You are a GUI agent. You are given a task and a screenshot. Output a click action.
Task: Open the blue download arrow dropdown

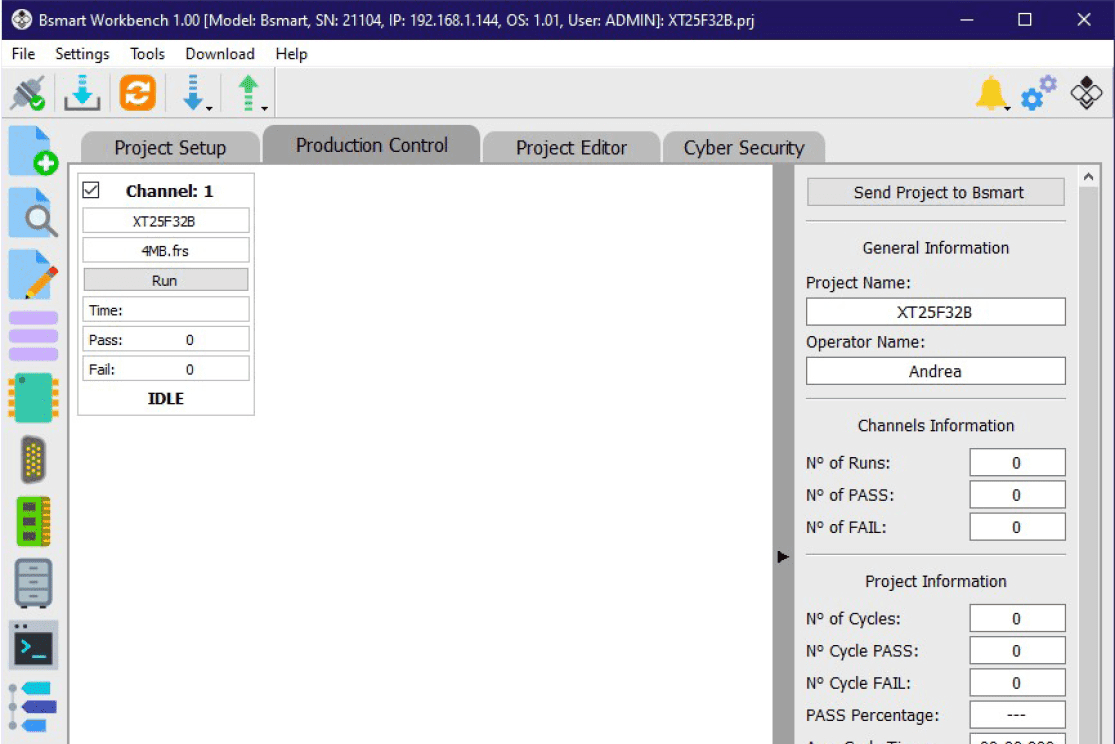(x=209, y=108)
